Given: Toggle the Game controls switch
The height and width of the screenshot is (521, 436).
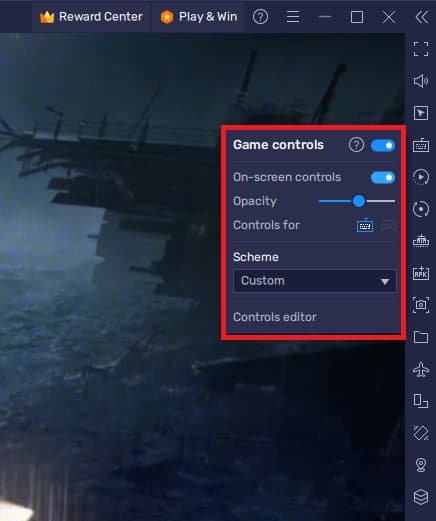Looking at the screenshot, I should pyautogui.click(x=383, y=146).
